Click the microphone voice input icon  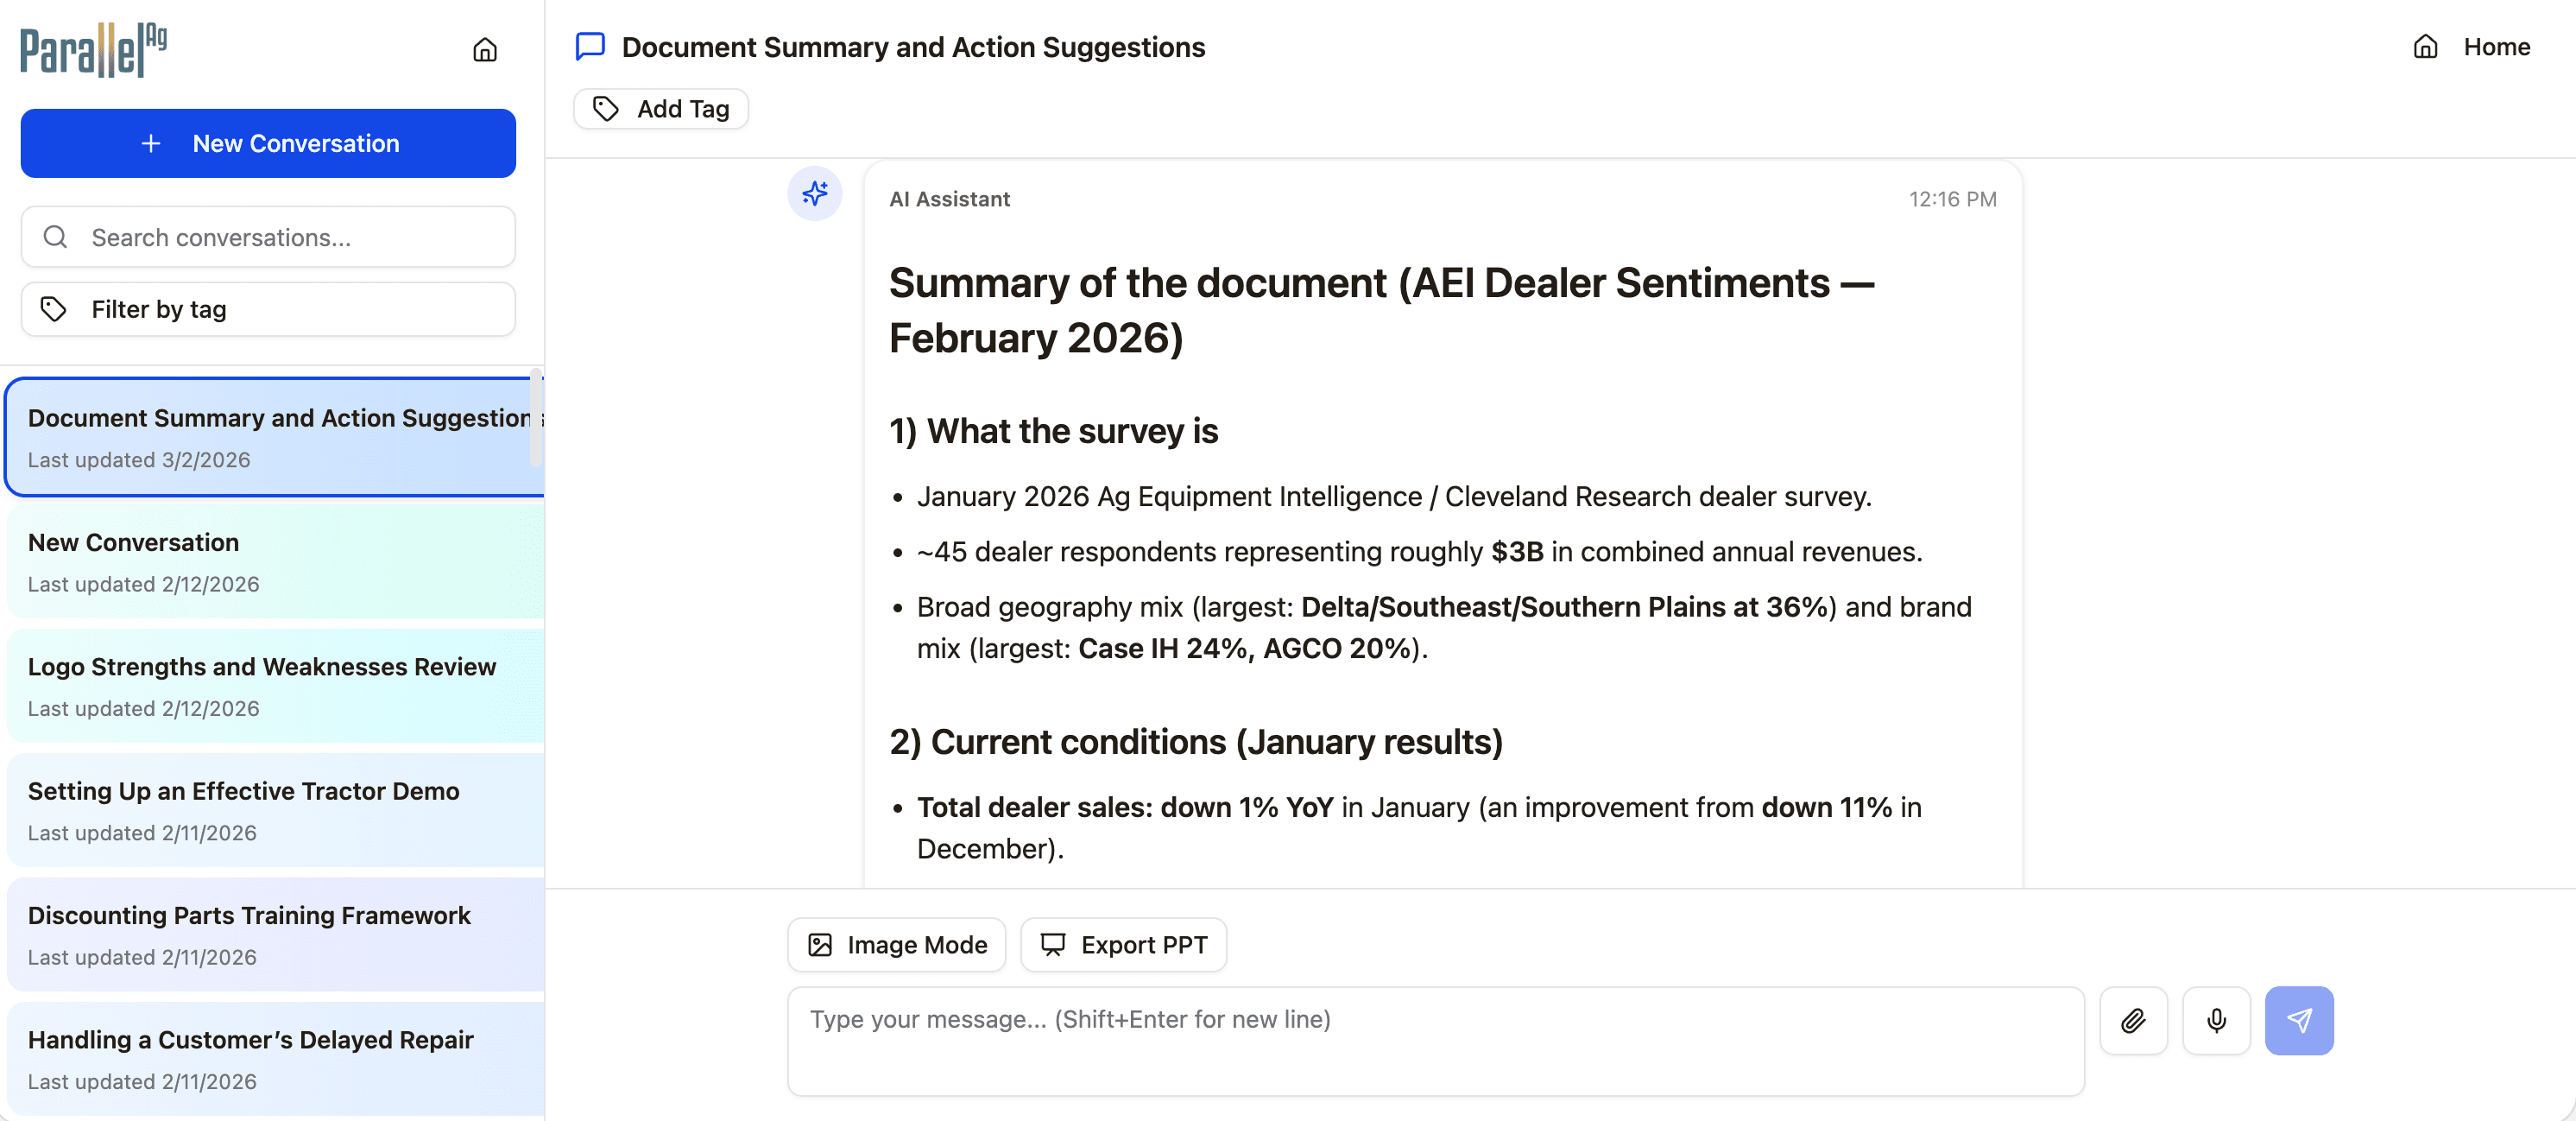tap(2216, 1020)
